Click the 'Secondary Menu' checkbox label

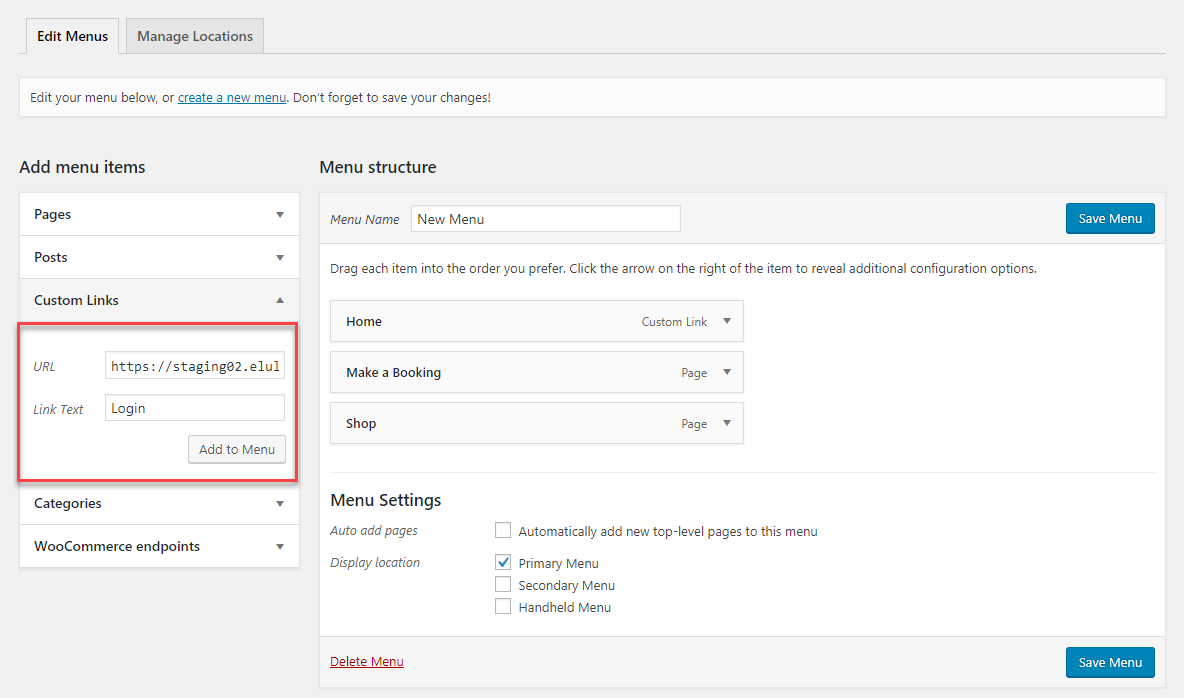[566, 585]
